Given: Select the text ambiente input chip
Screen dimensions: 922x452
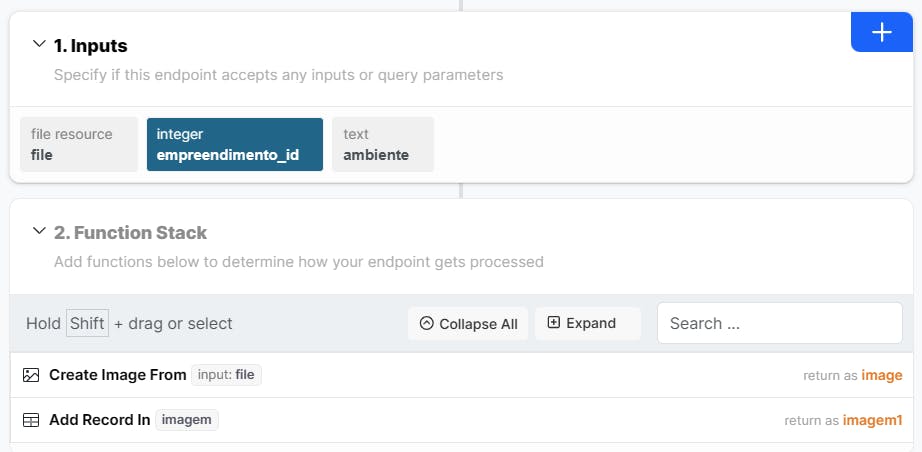Looking at the screenshot, I should tap(382, 144).
